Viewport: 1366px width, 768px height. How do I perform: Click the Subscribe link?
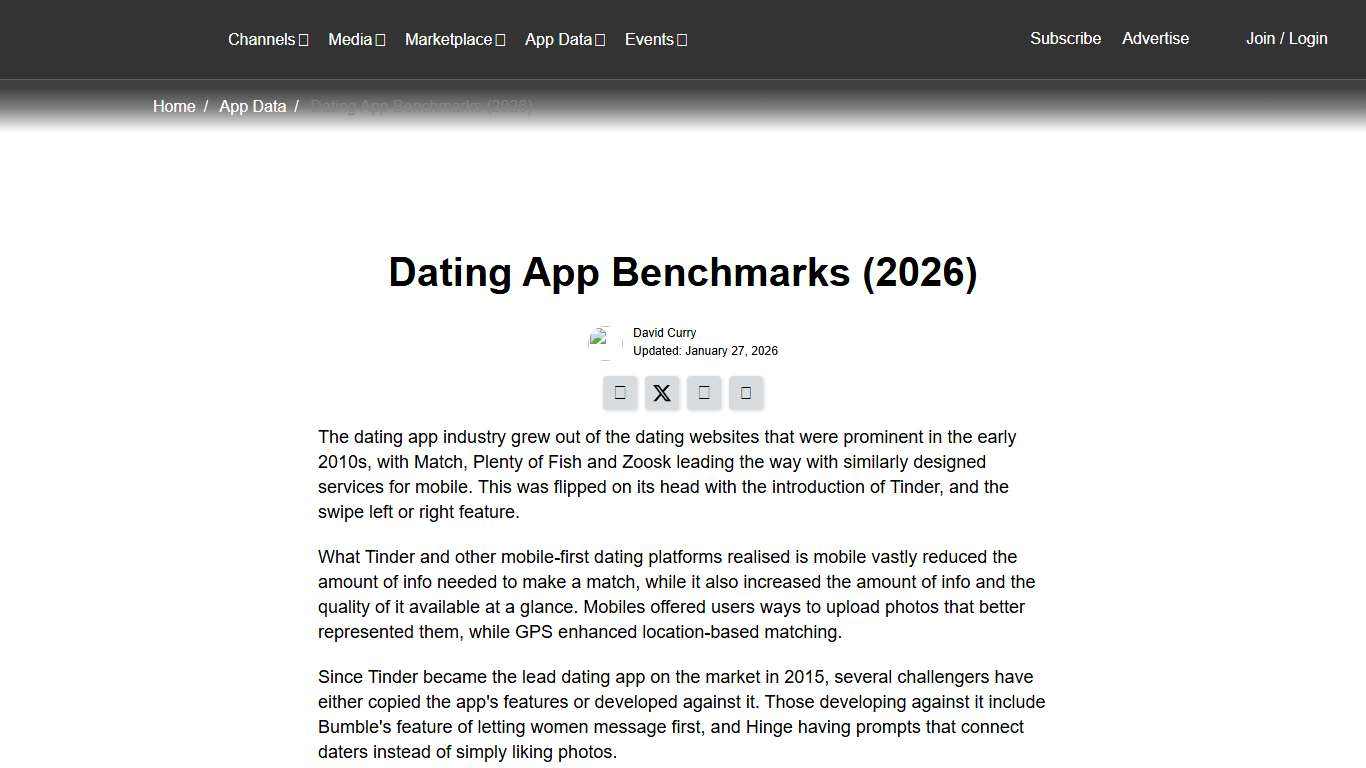click(x=1065, y=38)
